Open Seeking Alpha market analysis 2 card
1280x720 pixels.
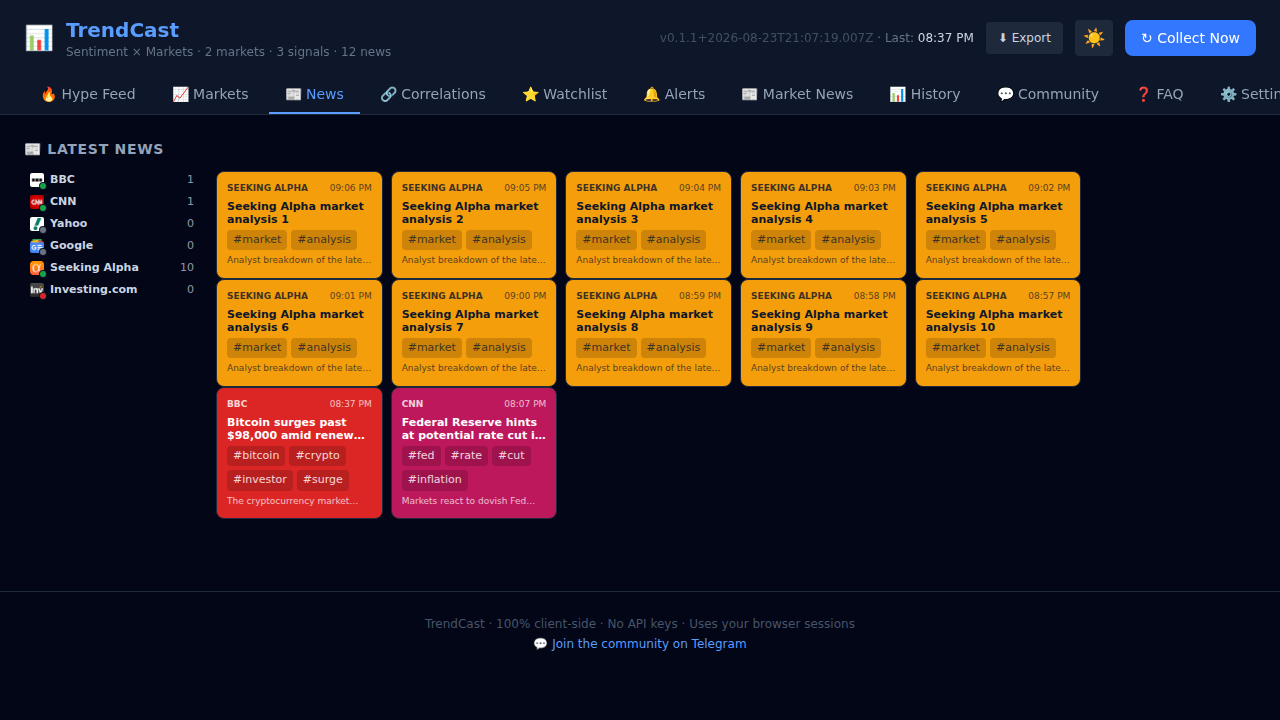coord(474,225)
